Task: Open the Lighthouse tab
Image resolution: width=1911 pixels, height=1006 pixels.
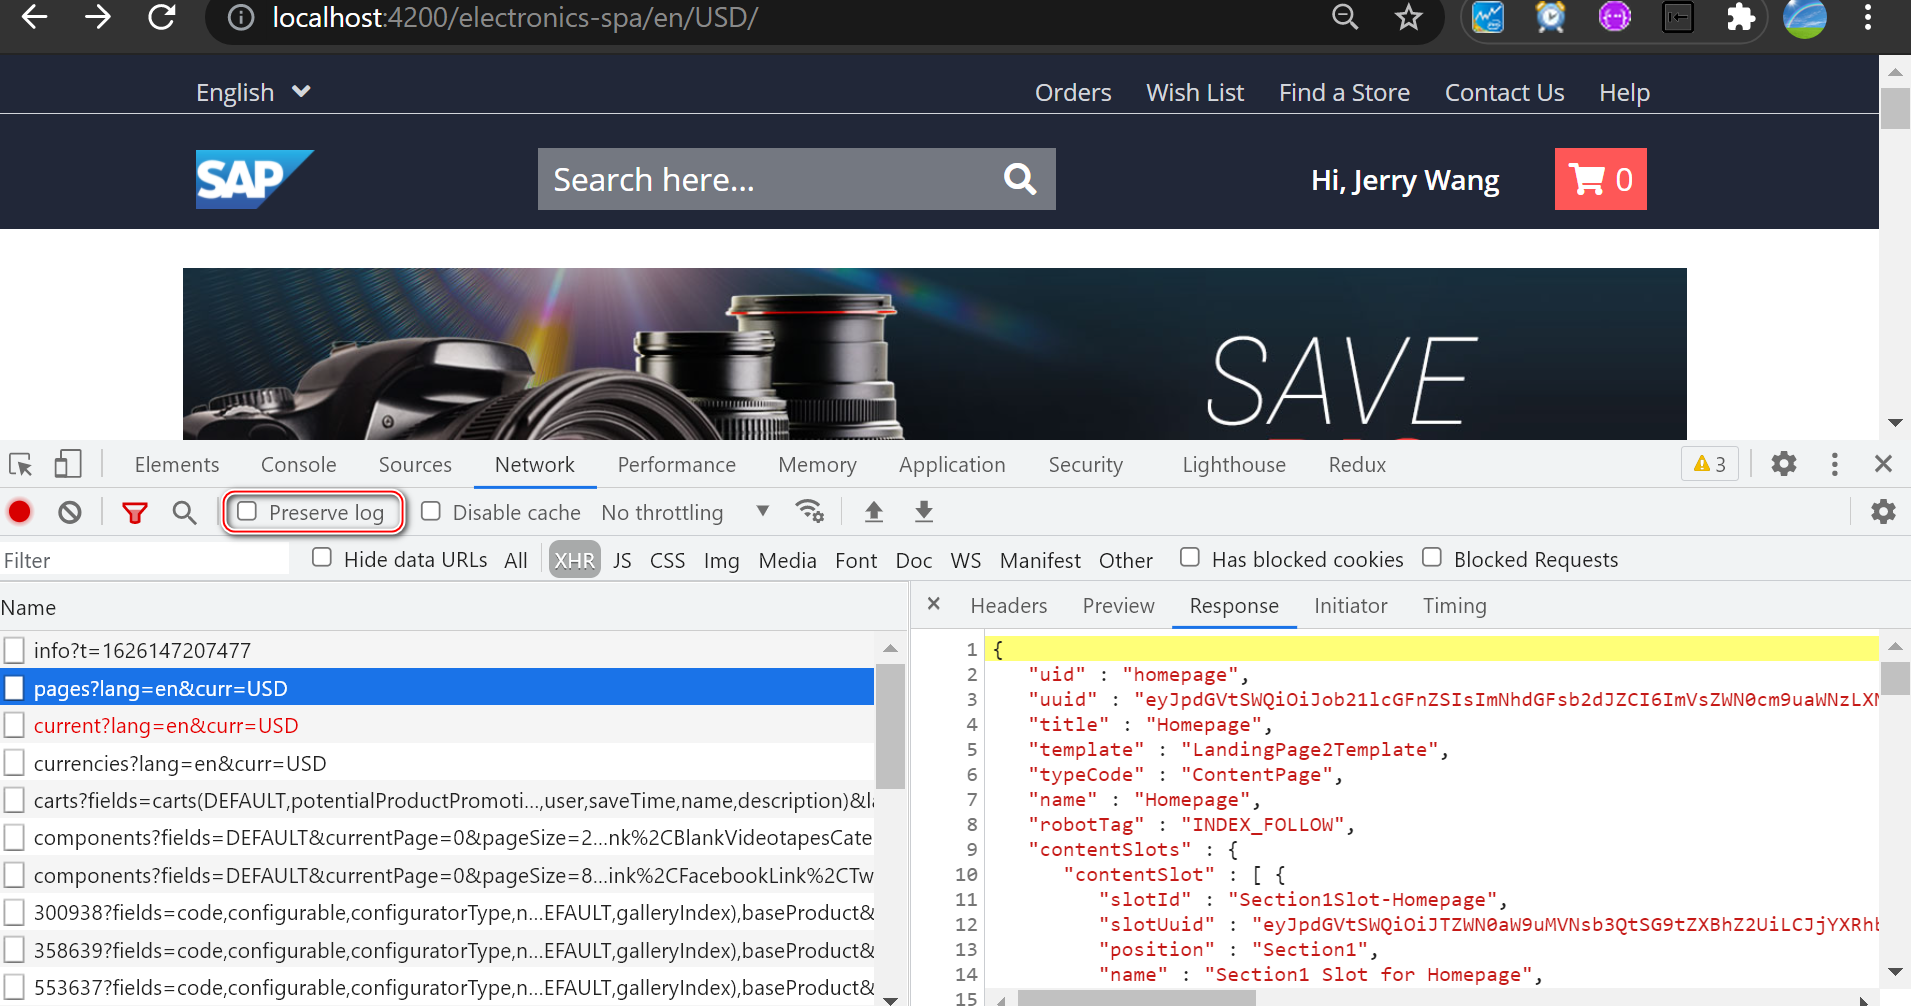Action: pyautogui.click(x=1234, y=465)
